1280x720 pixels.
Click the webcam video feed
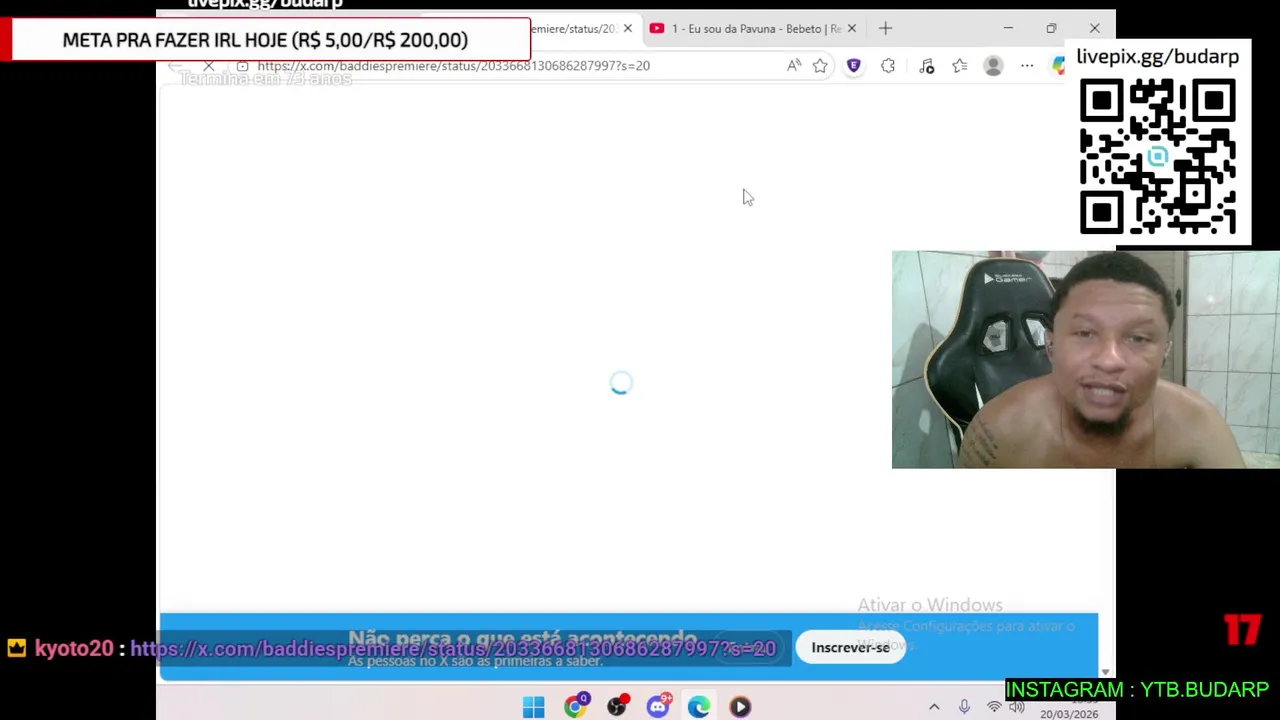pos(1085,359)
